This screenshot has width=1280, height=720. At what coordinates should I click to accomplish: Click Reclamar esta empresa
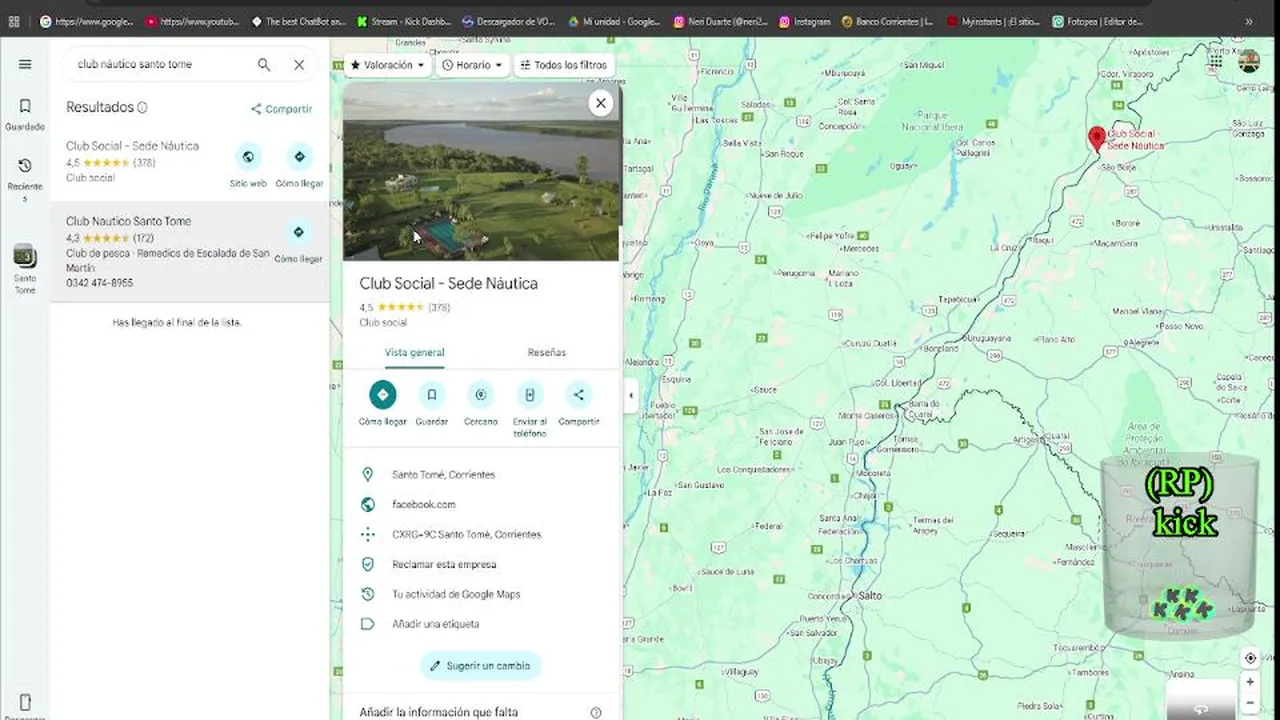coord(481,565)
